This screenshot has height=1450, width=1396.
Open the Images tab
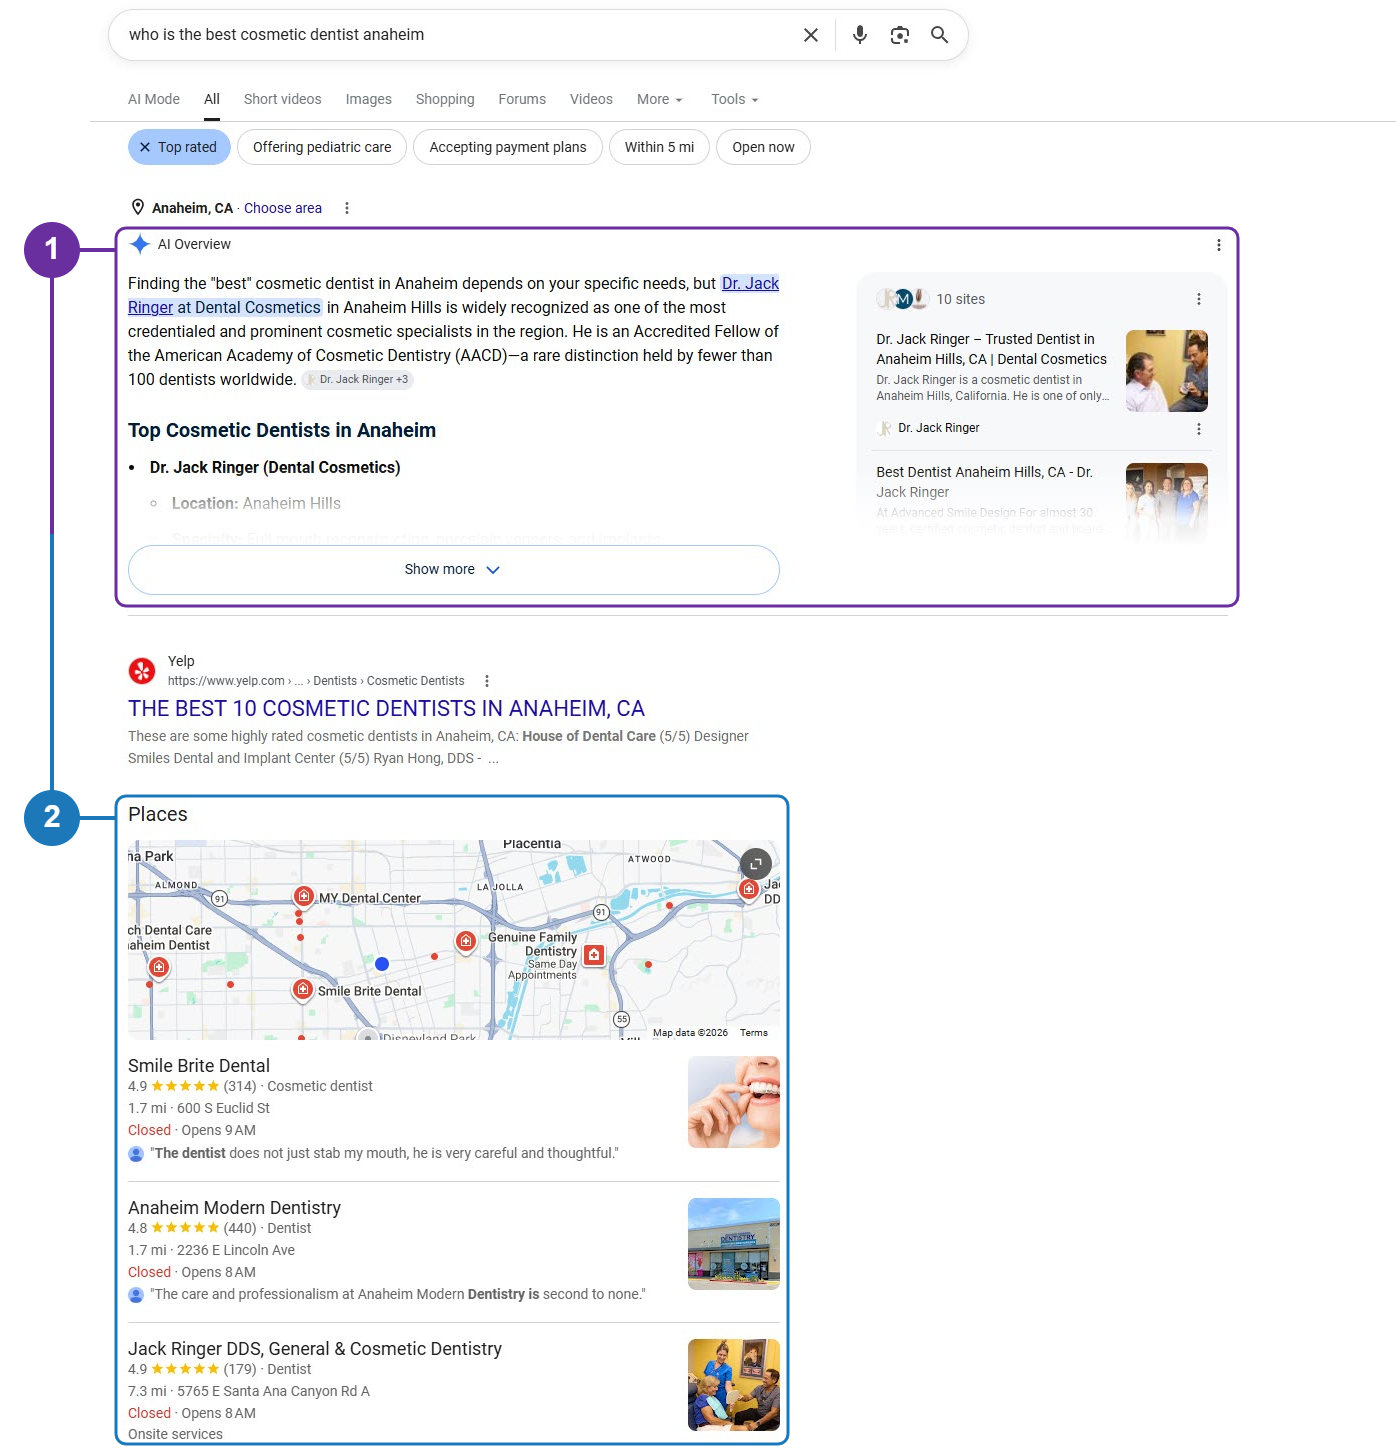coord(369,99)
